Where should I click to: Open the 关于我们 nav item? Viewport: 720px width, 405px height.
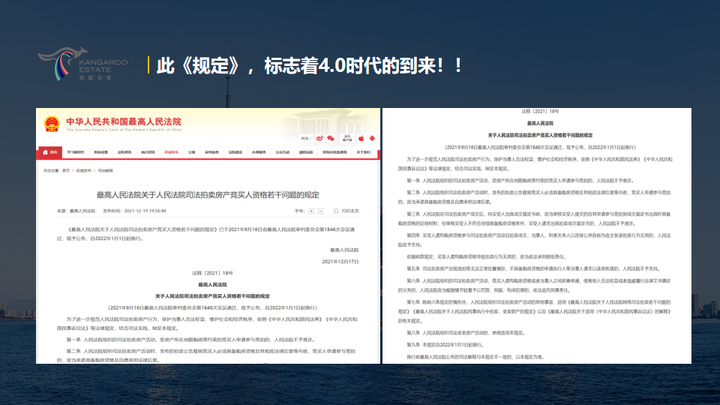pyautogui.click(x=363, y=152)
